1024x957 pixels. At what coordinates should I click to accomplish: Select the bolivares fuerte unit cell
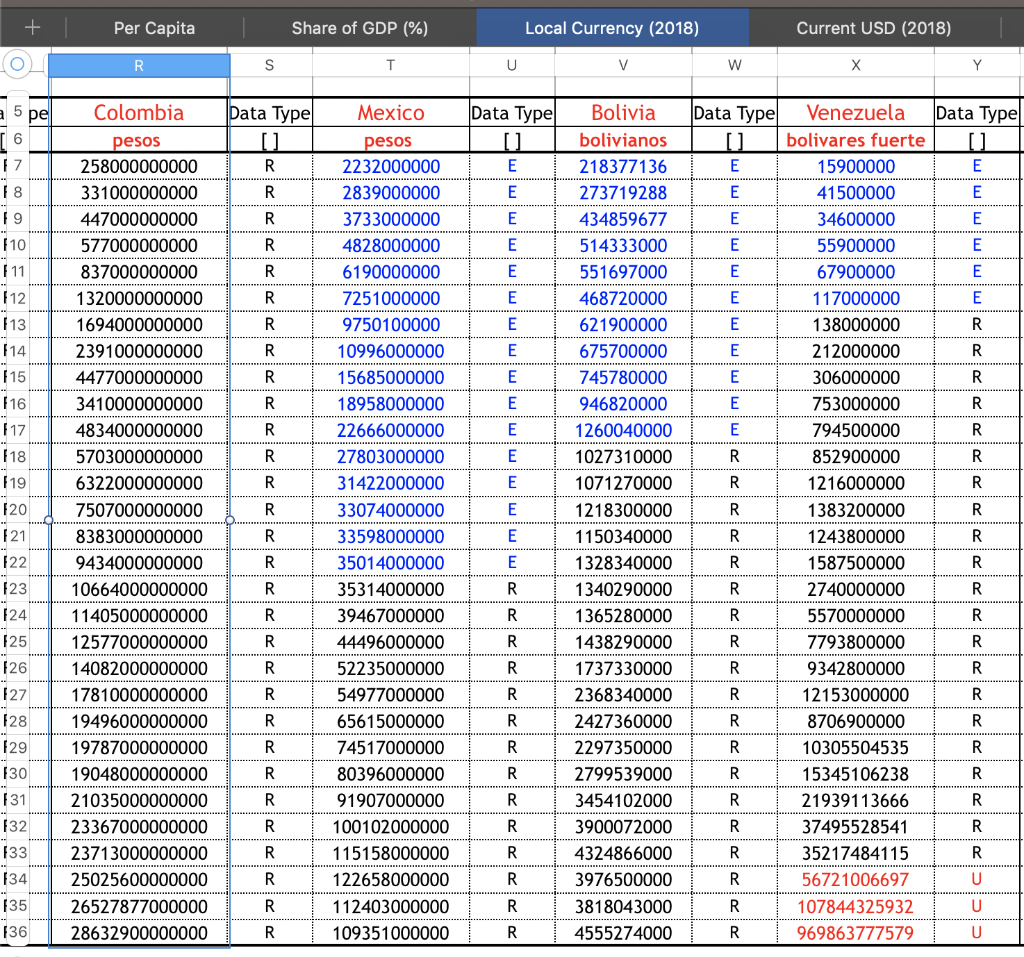[856, 140]
